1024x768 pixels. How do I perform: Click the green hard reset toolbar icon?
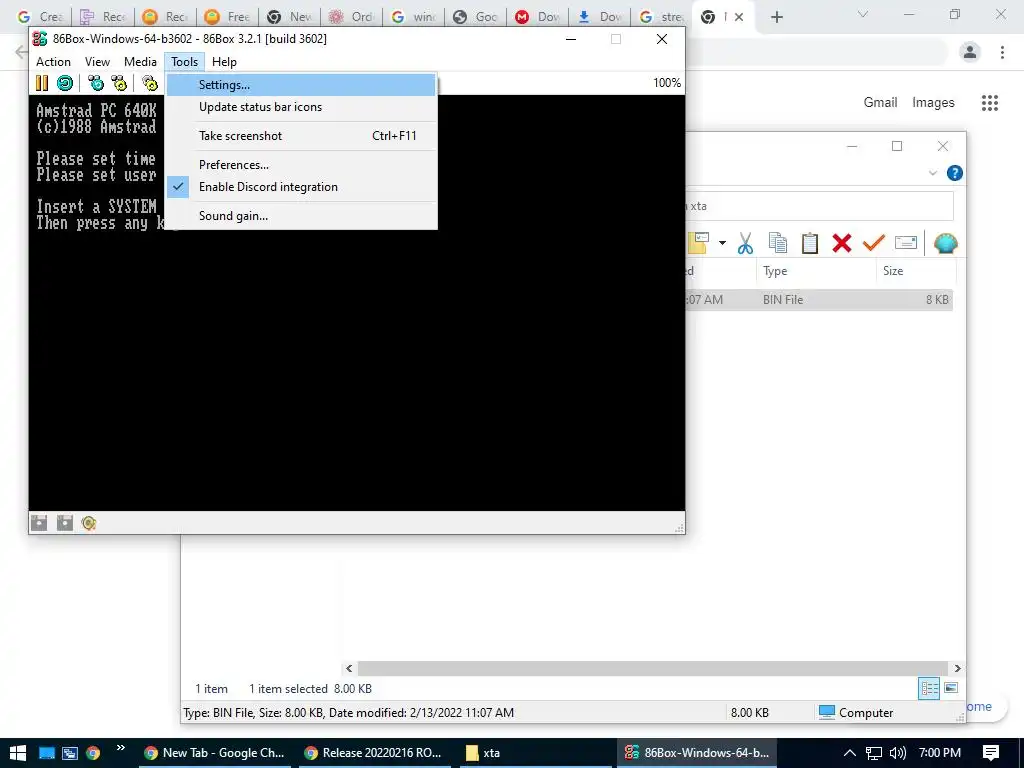(65, 83)
